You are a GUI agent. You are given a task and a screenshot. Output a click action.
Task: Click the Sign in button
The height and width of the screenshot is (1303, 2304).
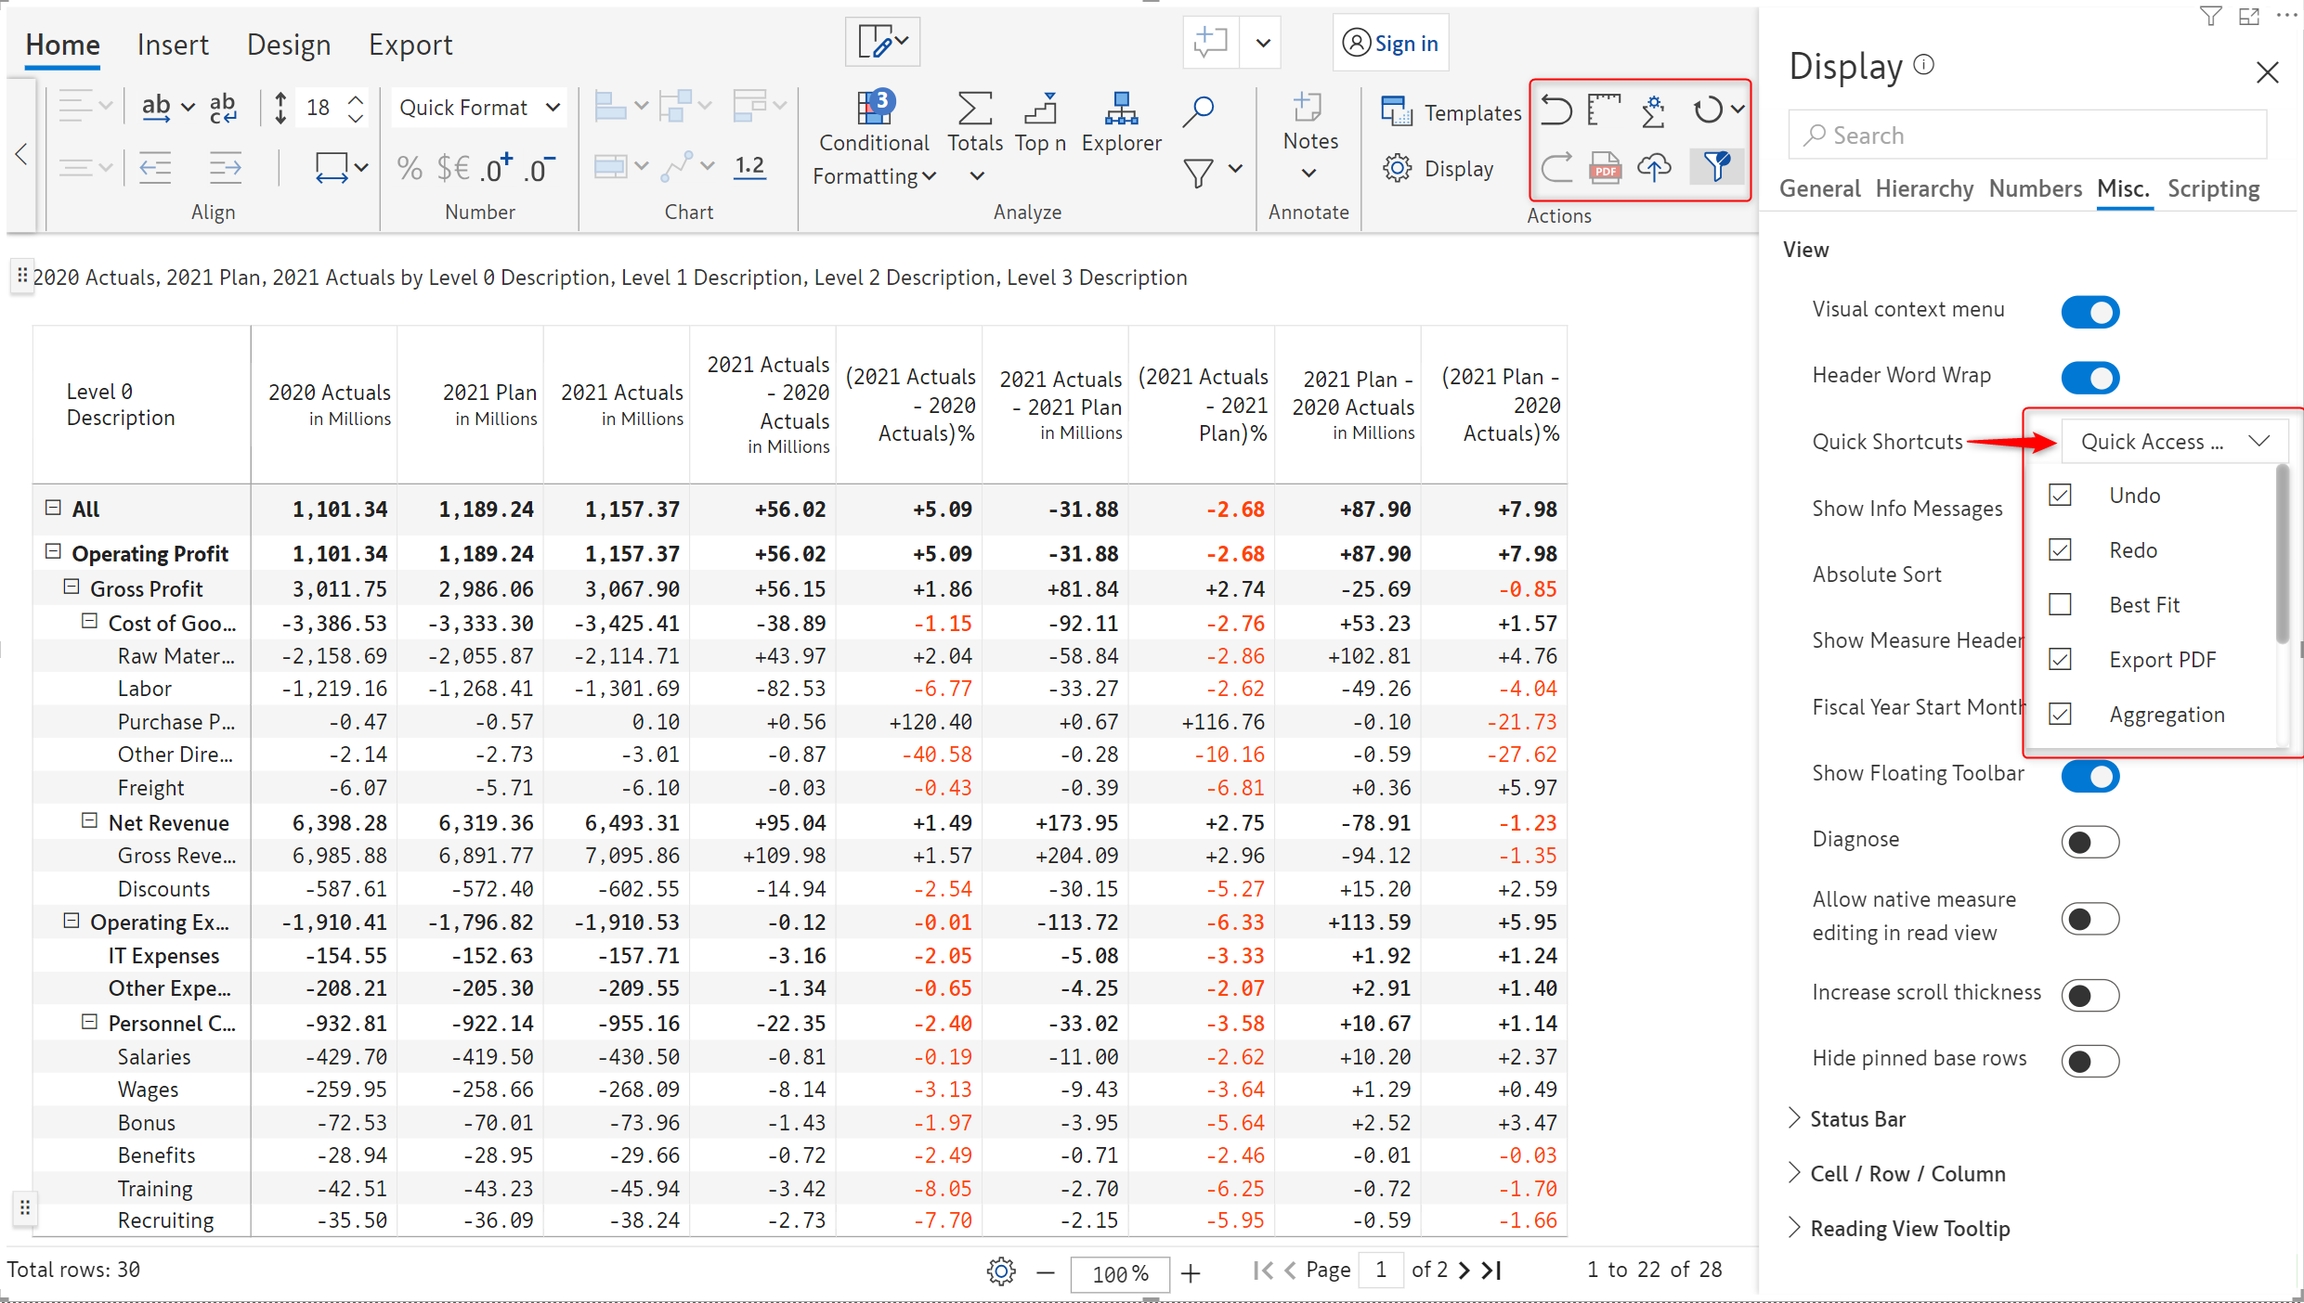point(1390,43)
